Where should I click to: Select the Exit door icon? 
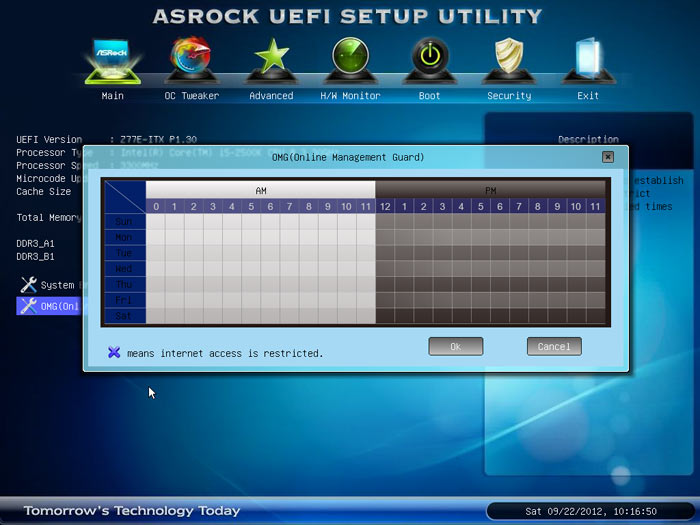[x=588, y=60]
